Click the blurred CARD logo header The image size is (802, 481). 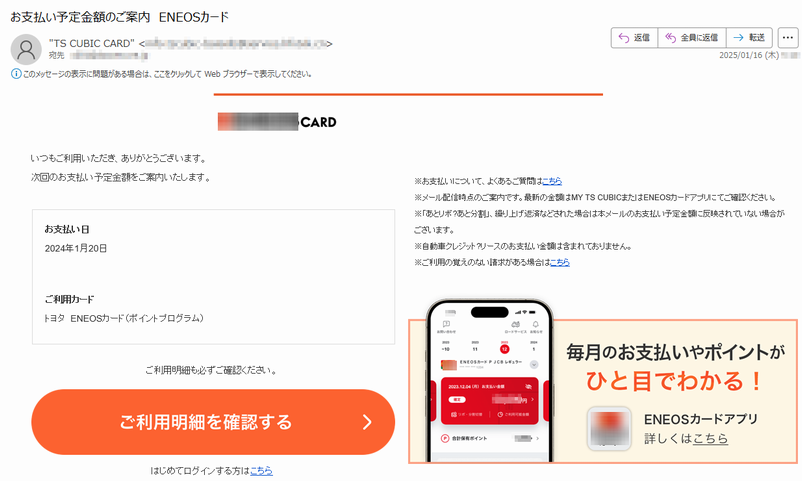tap(277, 122)
